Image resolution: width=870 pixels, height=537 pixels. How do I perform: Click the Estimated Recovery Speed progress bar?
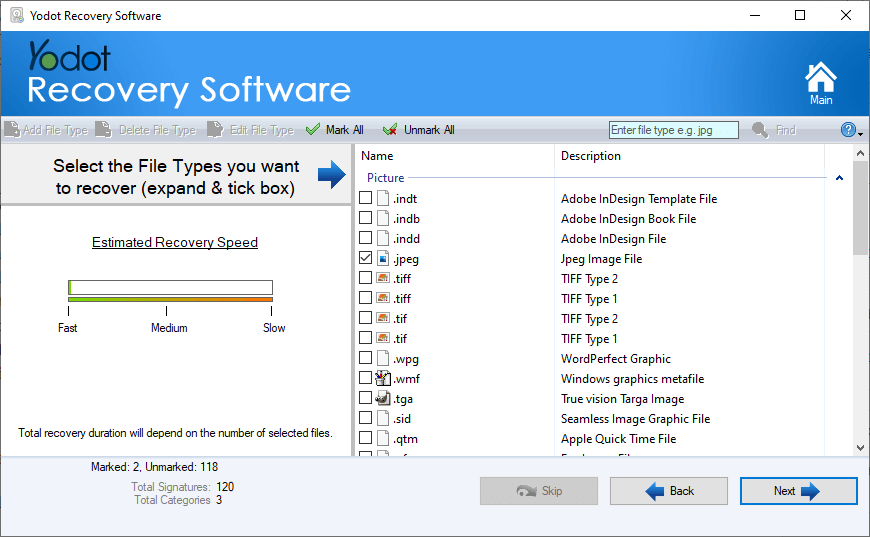[x=170, y=287]
